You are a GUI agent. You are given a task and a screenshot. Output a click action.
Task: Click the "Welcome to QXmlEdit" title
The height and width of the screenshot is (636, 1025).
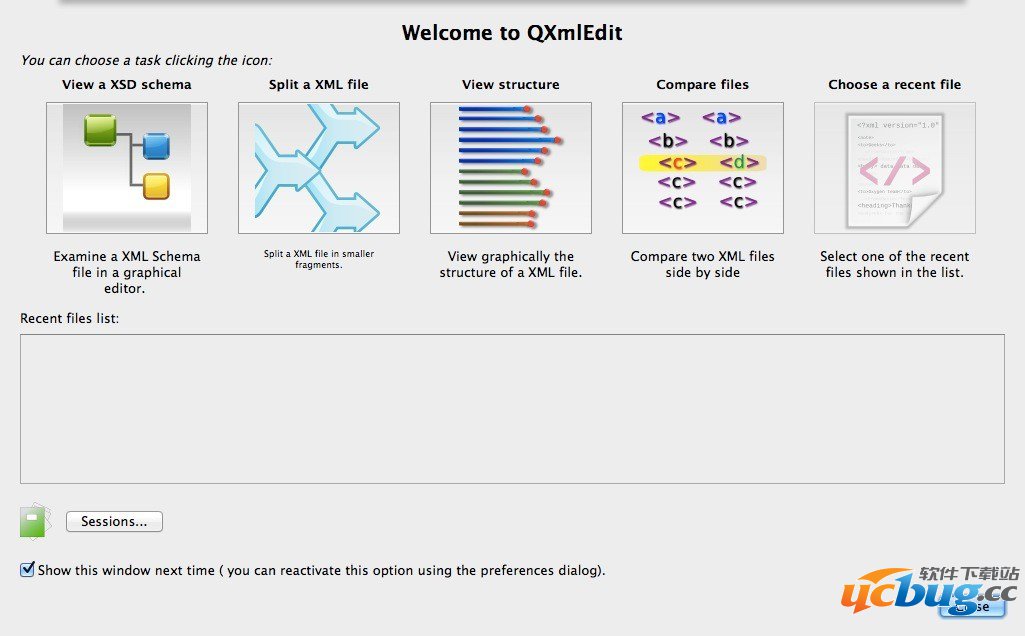pyautogui.click(x=512, y=33)
